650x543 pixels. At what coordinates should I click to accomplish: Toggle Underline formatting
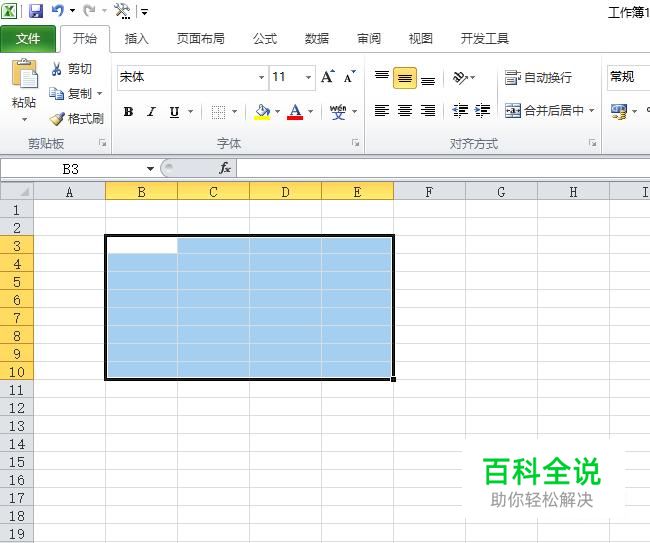click(x=175, y=112)
